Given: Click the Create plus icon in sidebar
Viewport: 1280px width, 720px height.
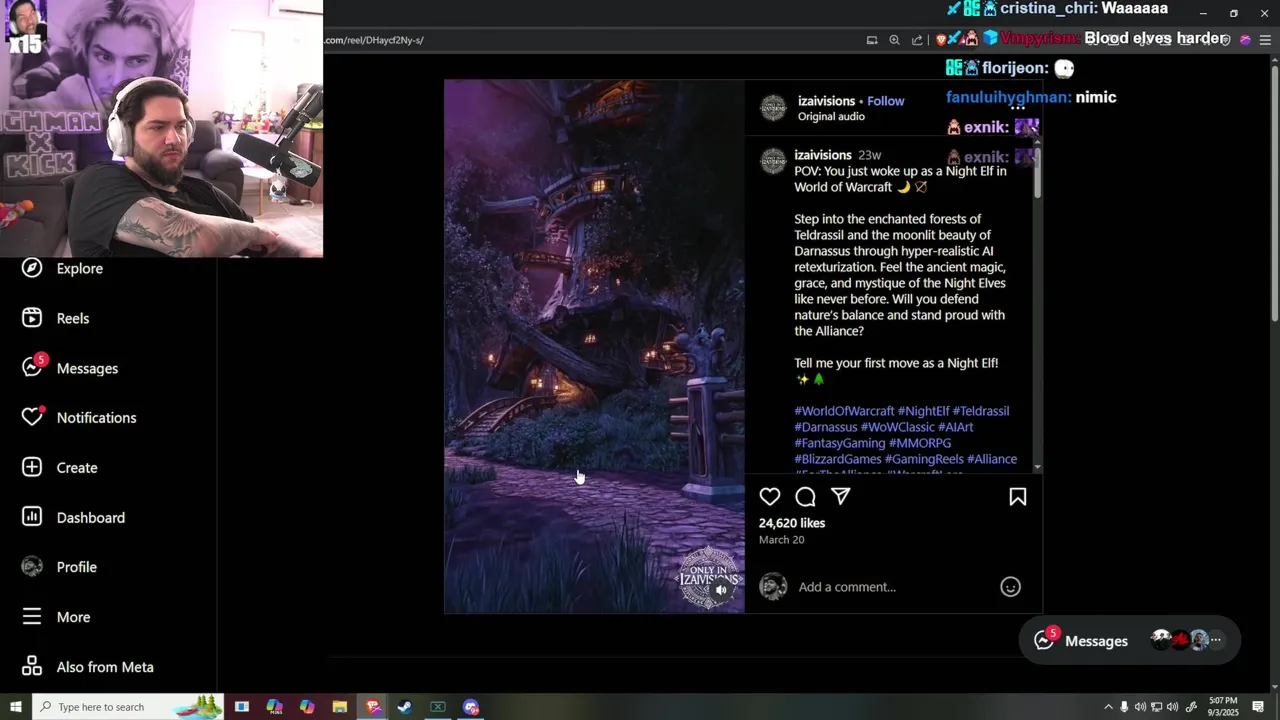Looking at the screenshot, I should [x=32, y=467].
